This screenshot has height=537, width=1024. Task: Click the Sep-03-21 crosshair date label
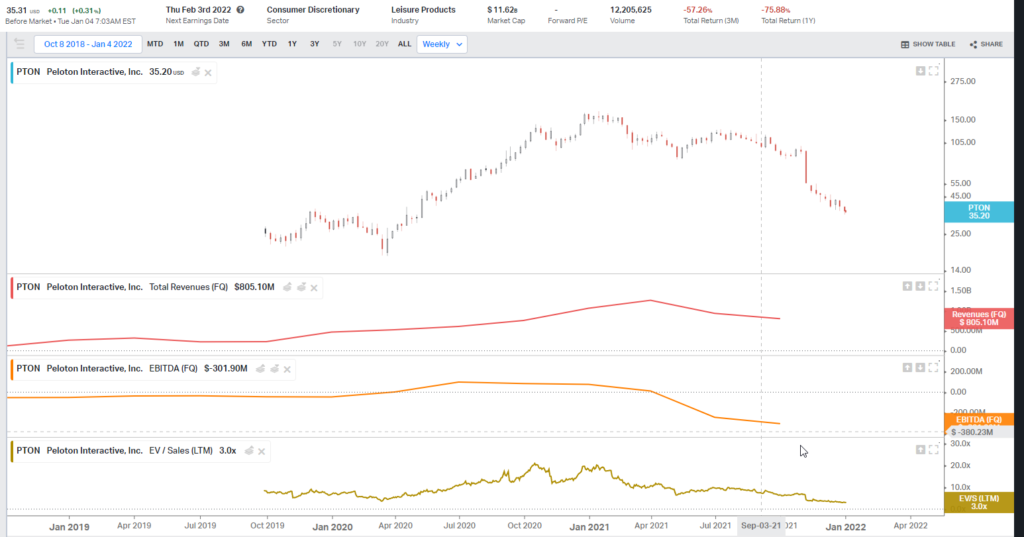click(761, 525)
